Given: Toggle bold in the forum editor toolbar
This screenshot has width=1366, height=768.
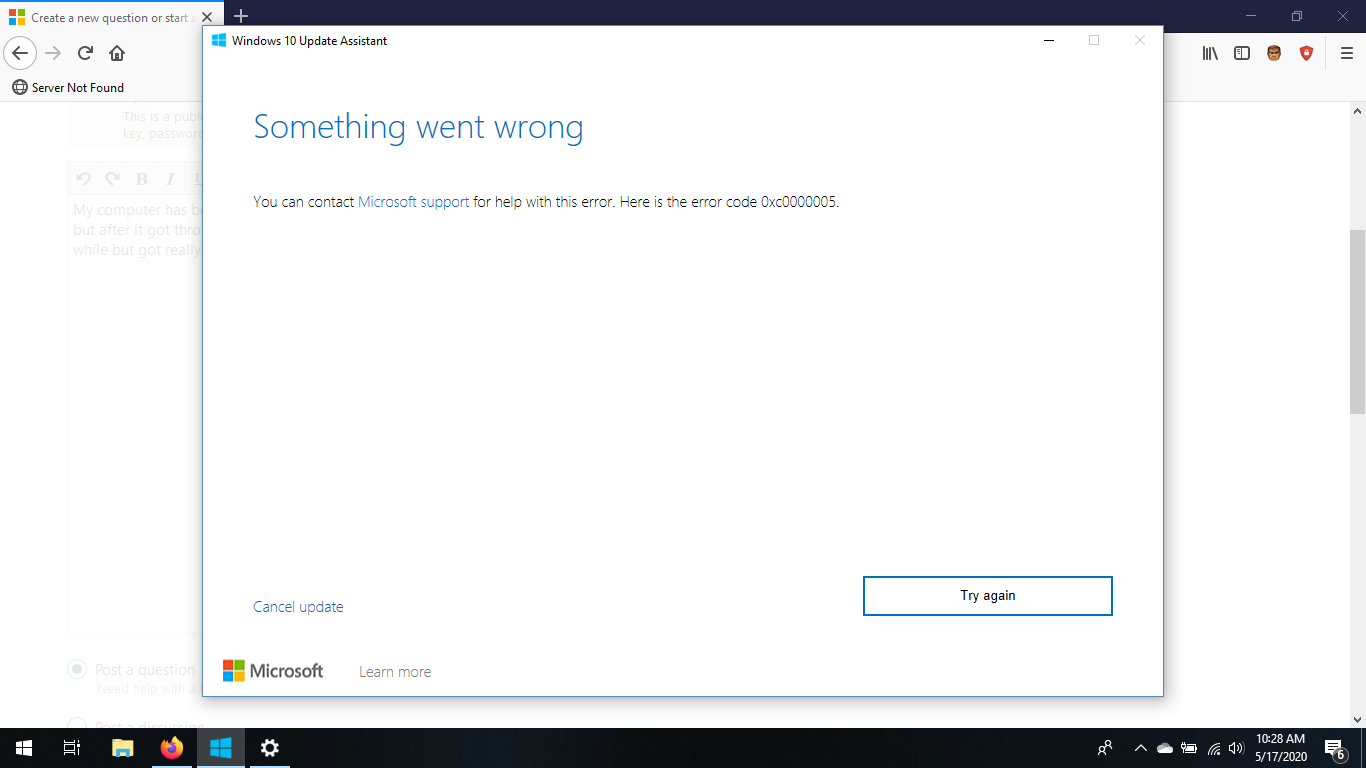Looking at the screenshot, I should click(142, 179).
